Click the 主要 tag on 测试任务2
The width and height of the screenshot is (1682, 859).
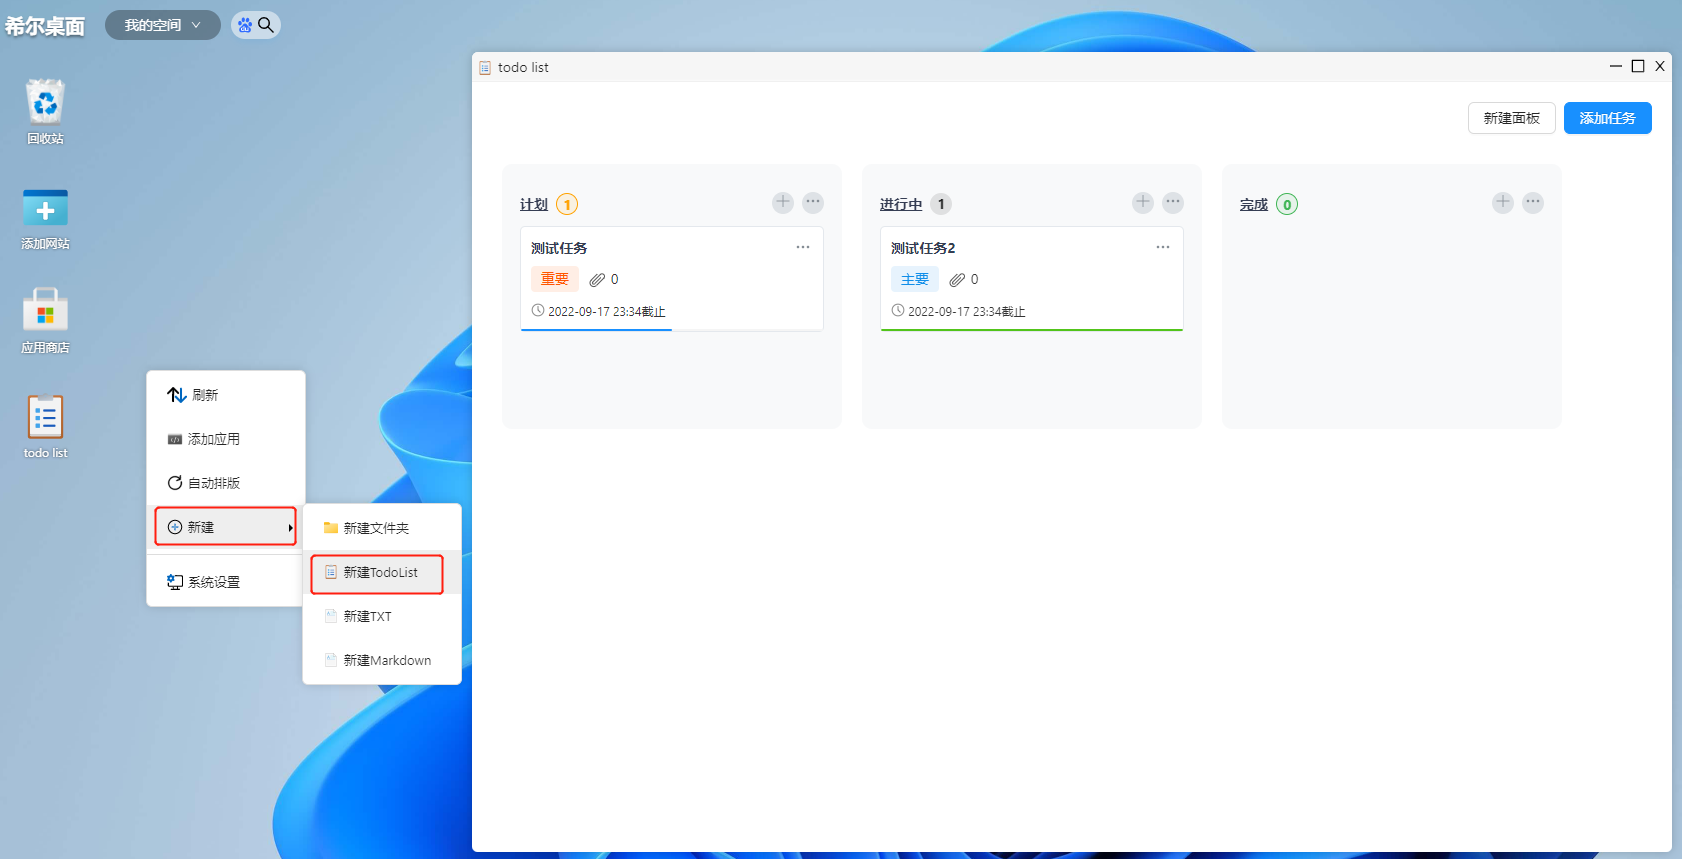pyautogui.click(x=915, y=279)
